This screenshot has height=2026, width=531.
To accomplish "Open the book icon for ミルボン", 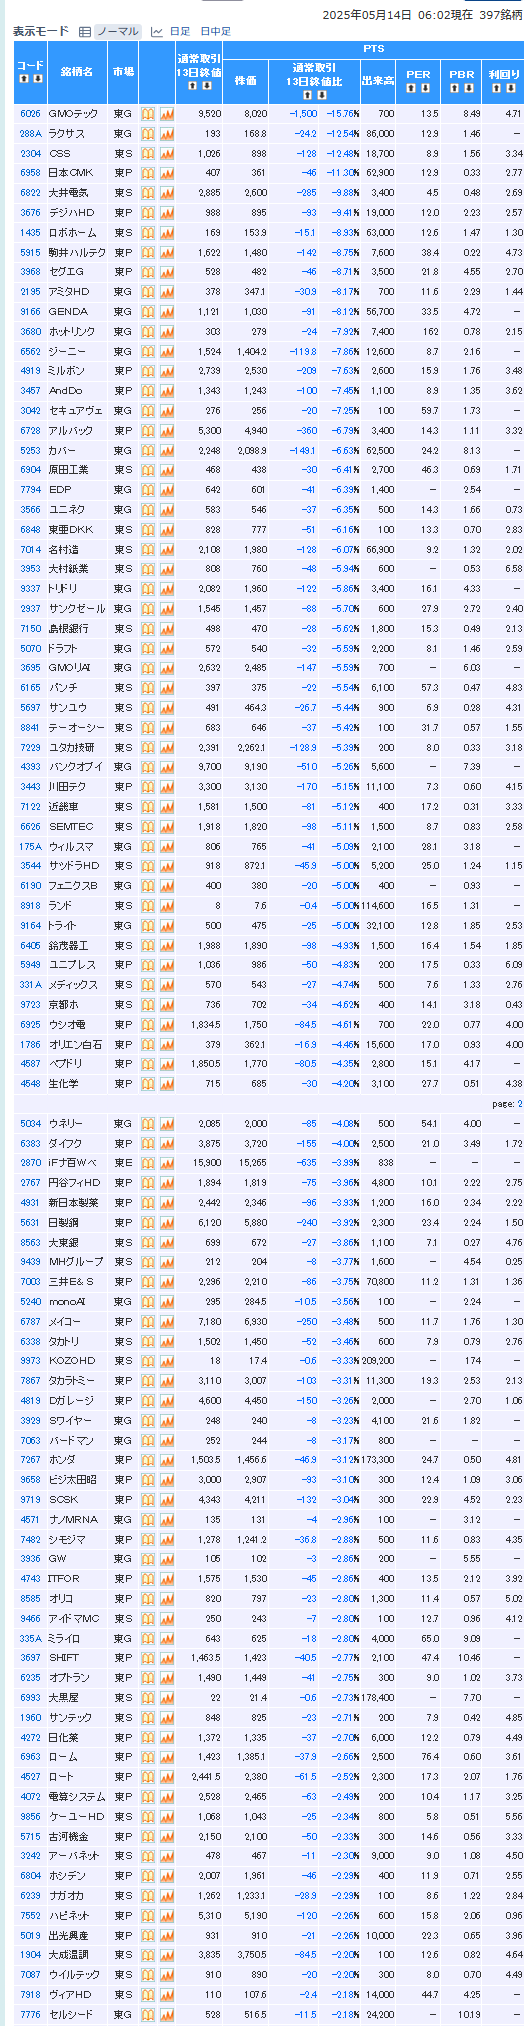I will 148,370.
